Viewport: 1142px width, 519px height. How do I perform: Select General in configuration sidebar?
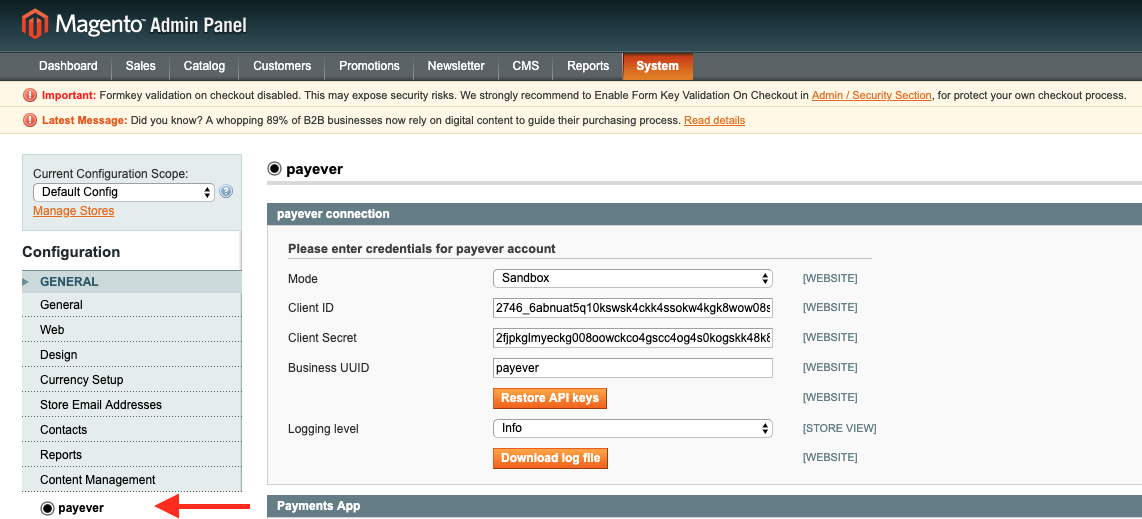pyautogui.click(x=132, y=305)
